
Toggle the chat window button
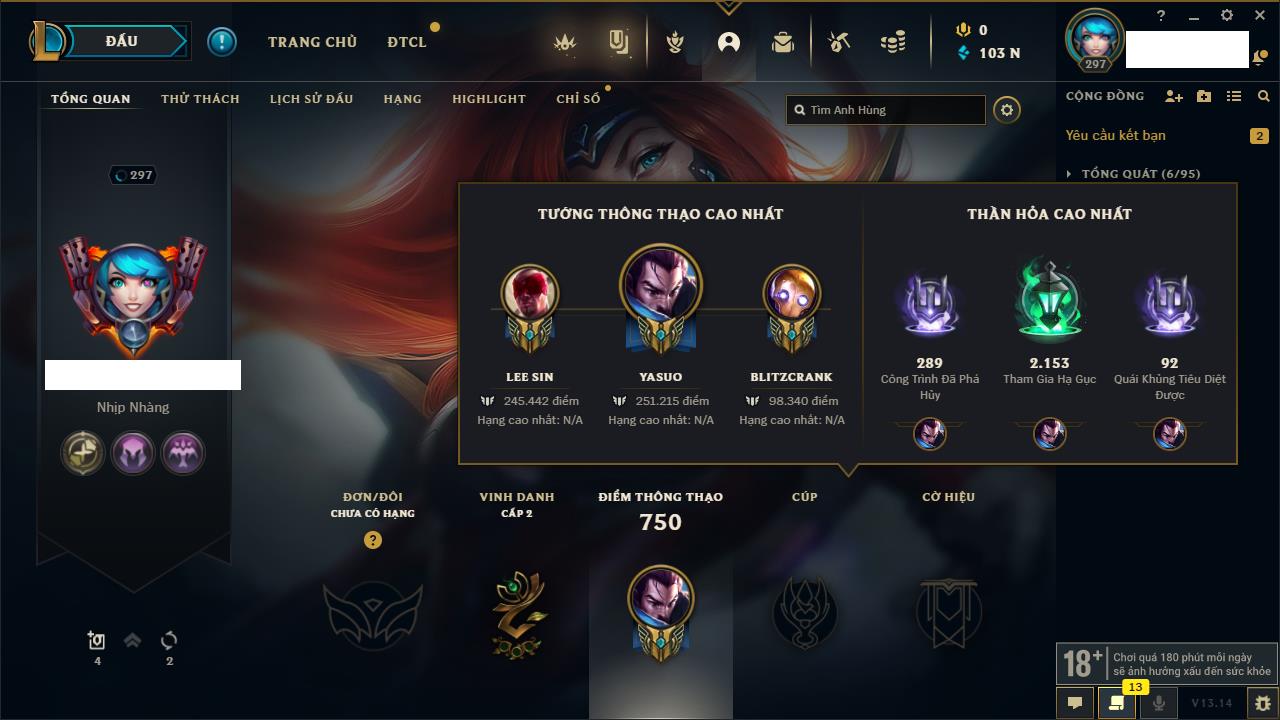pos(1075,703)
